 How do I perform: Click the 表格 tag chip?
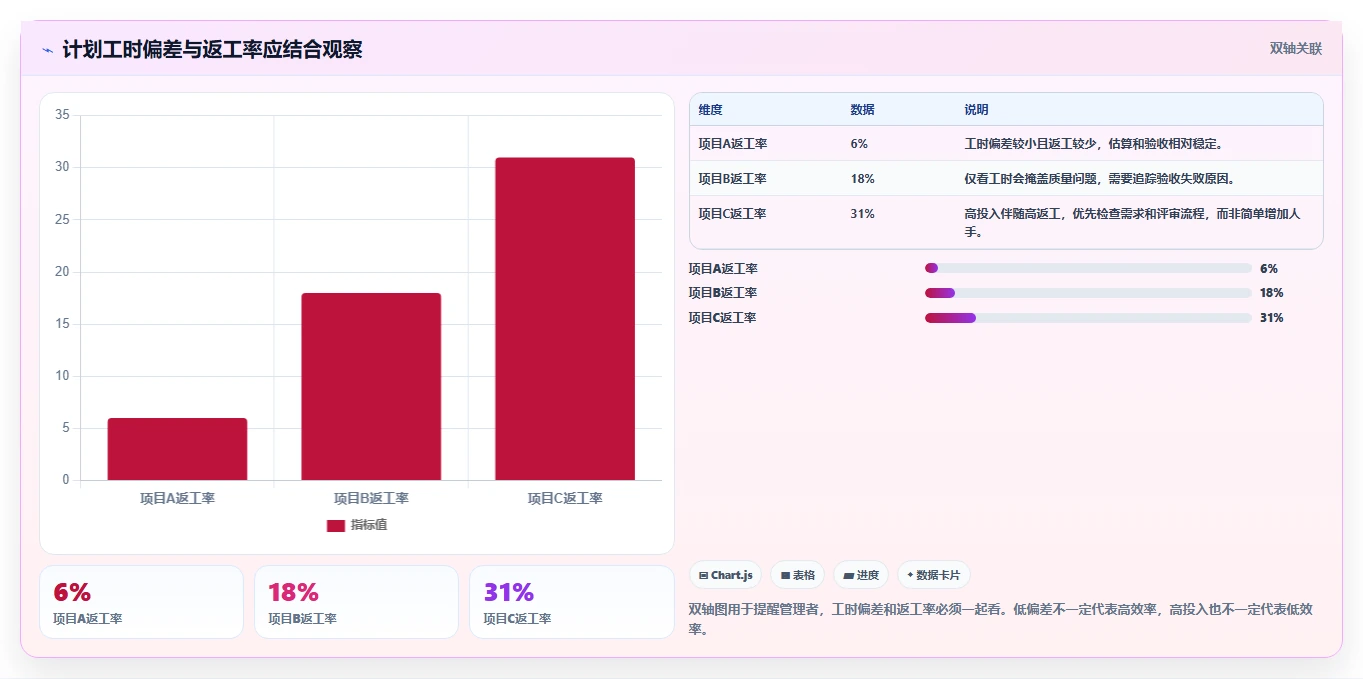tap(798, 575)
